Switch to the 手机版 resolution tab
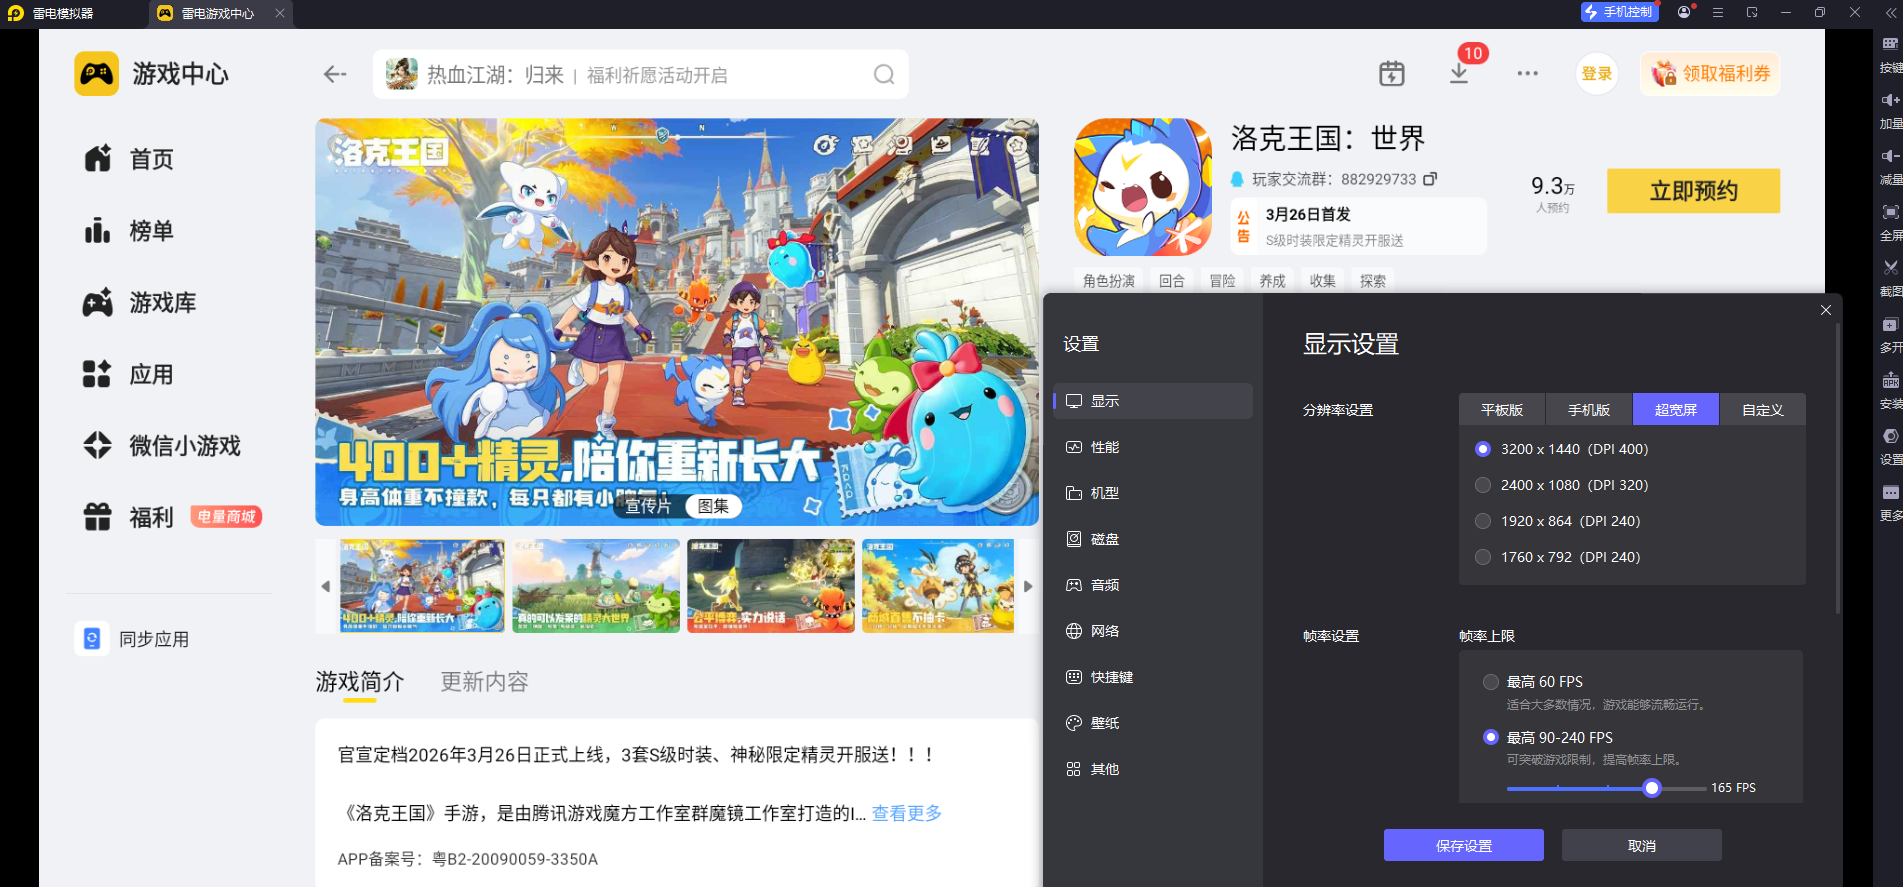1903x887 pixels. pyautogui.click(x=1589, y=410)
